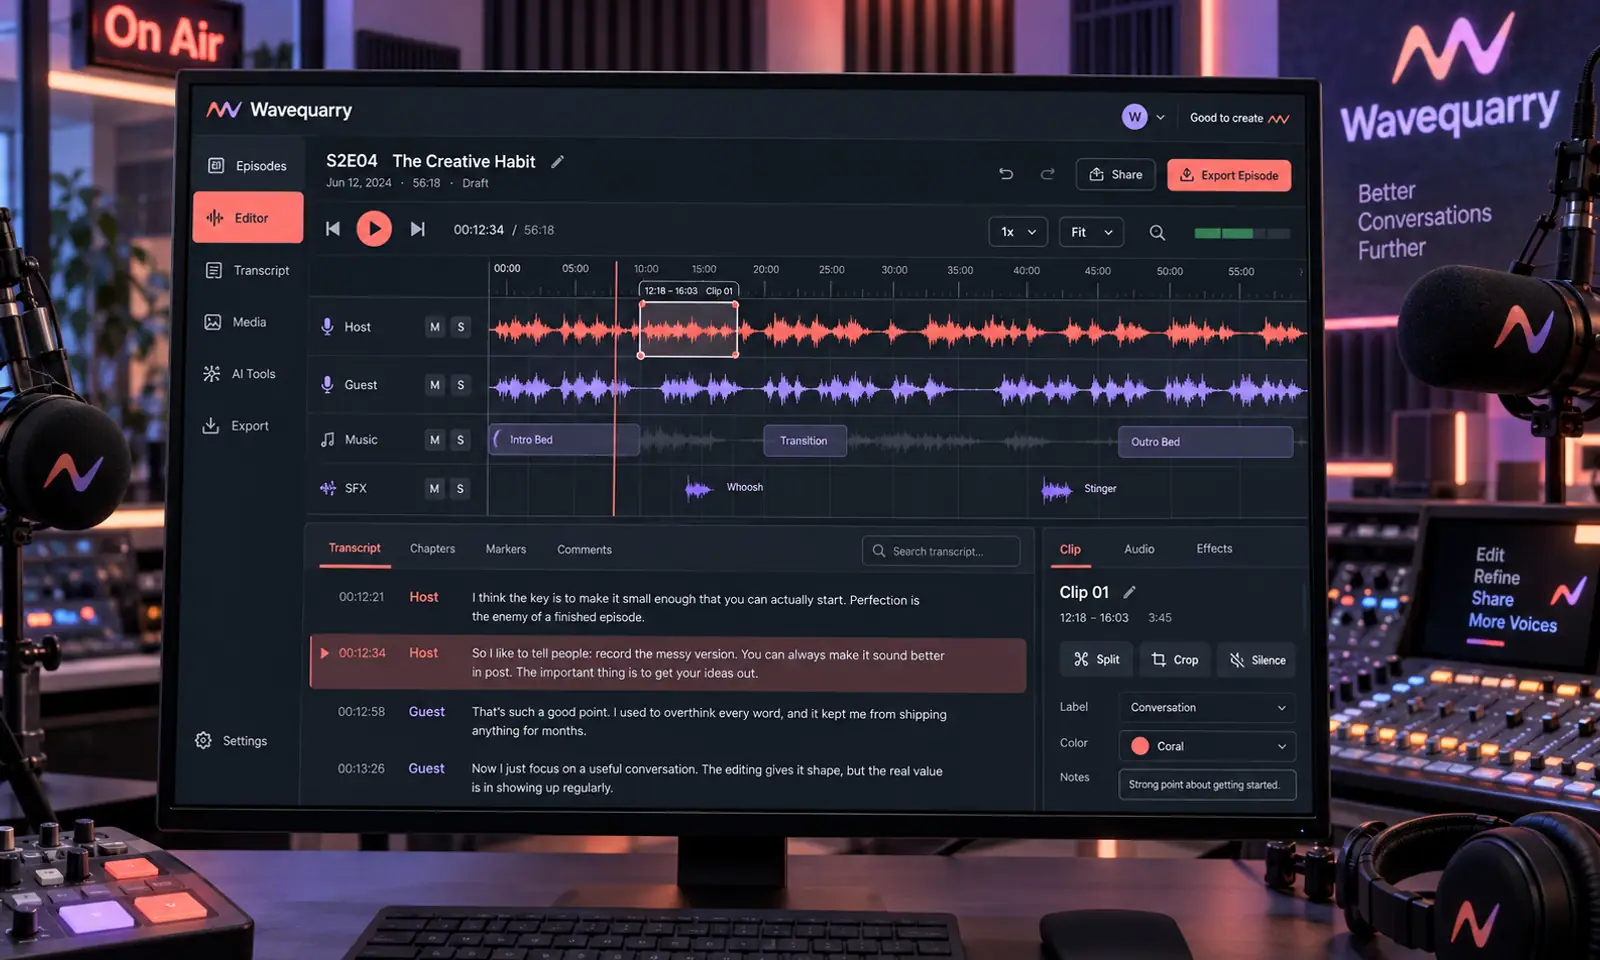Open the Fit zoom dropdown
Screen dimensions: 1600x960
(x=1091, y=232)
